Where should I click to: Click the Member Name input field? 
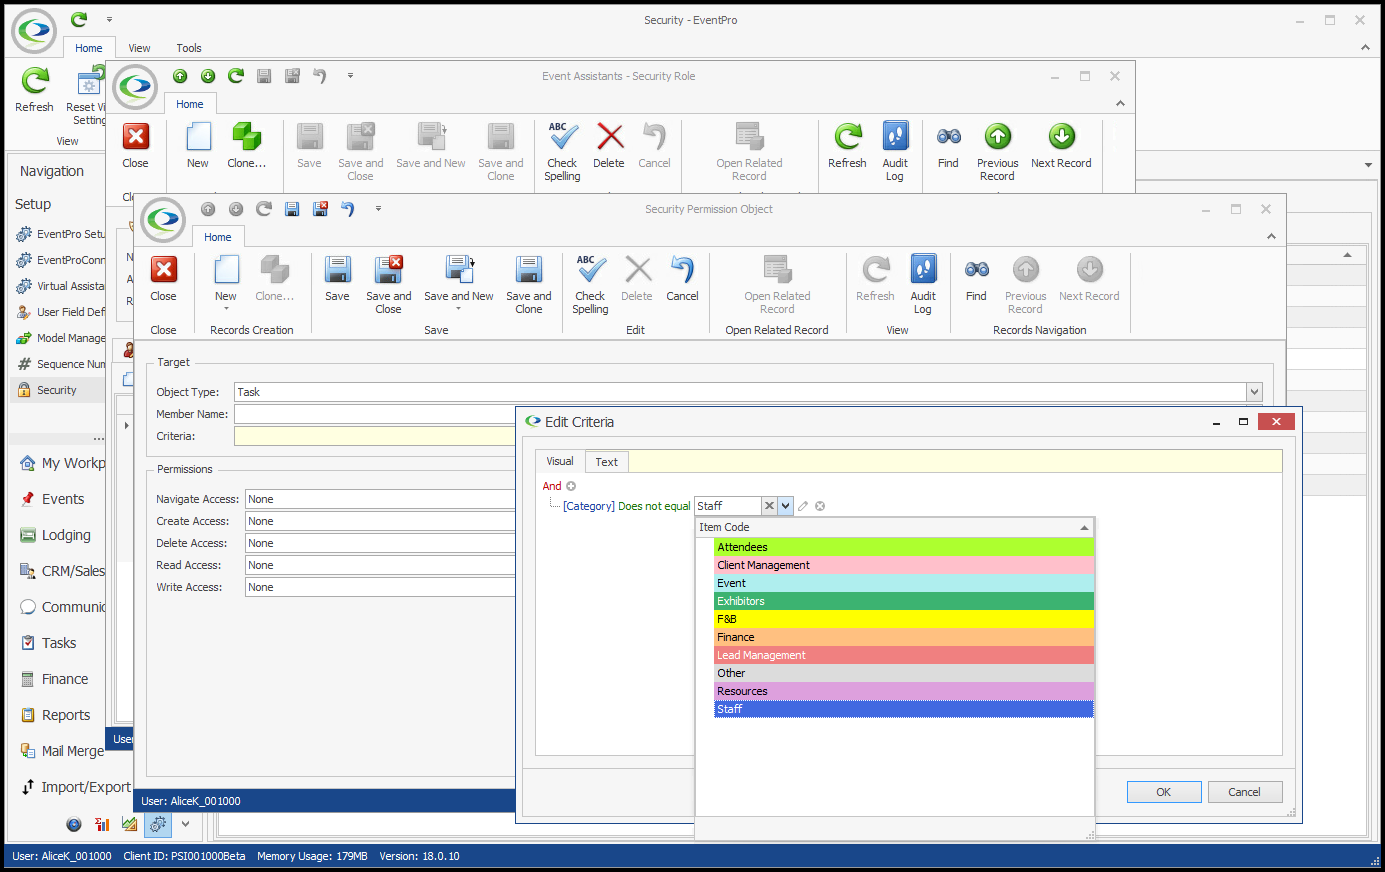(x=375, y=414)
